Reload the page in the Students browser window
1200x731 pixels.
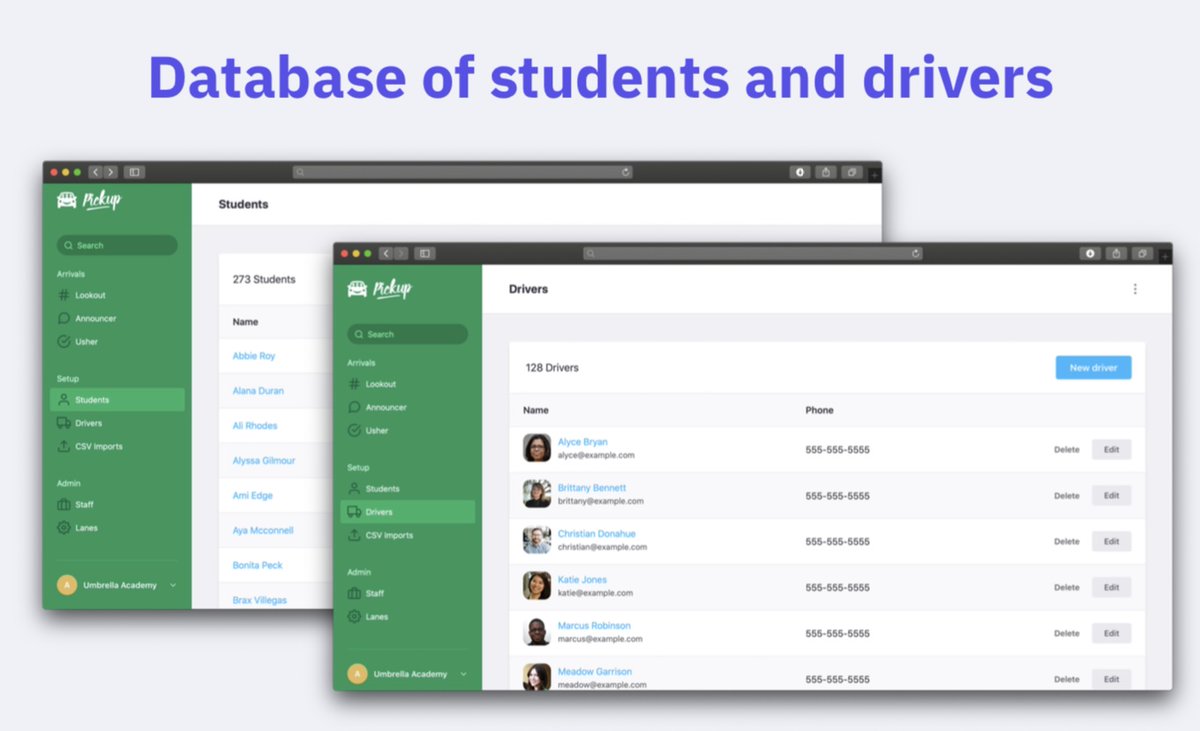click(626, 172)
